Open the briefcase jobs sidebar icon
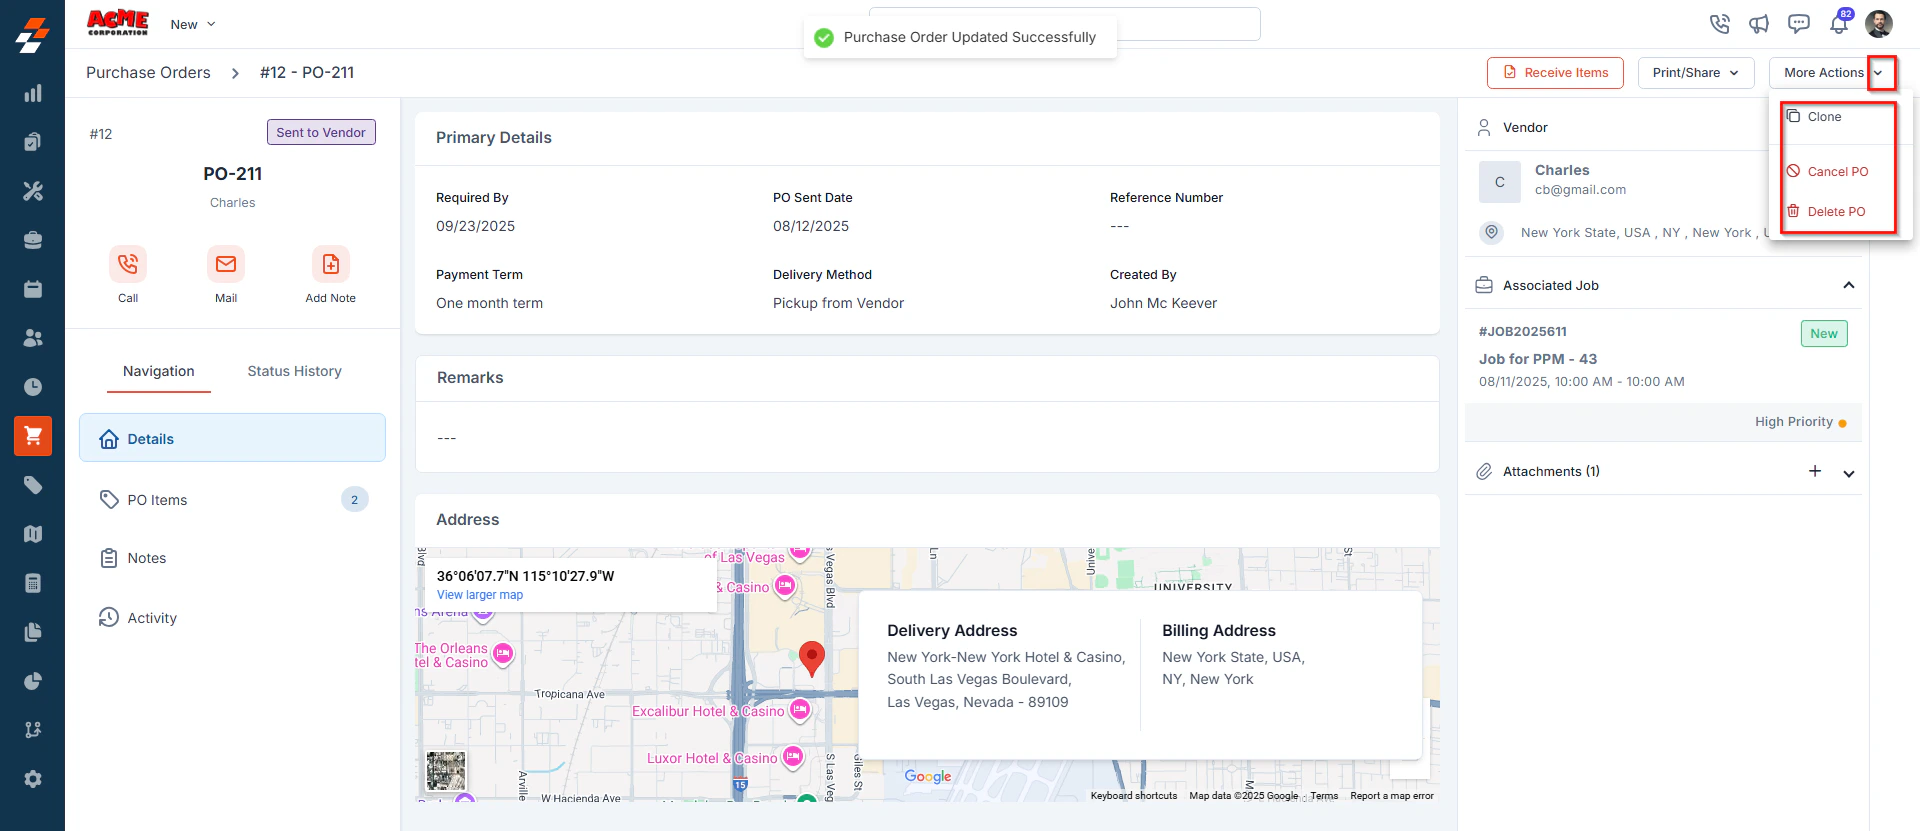Screen dimensions: 1920x831 point(33,240)
